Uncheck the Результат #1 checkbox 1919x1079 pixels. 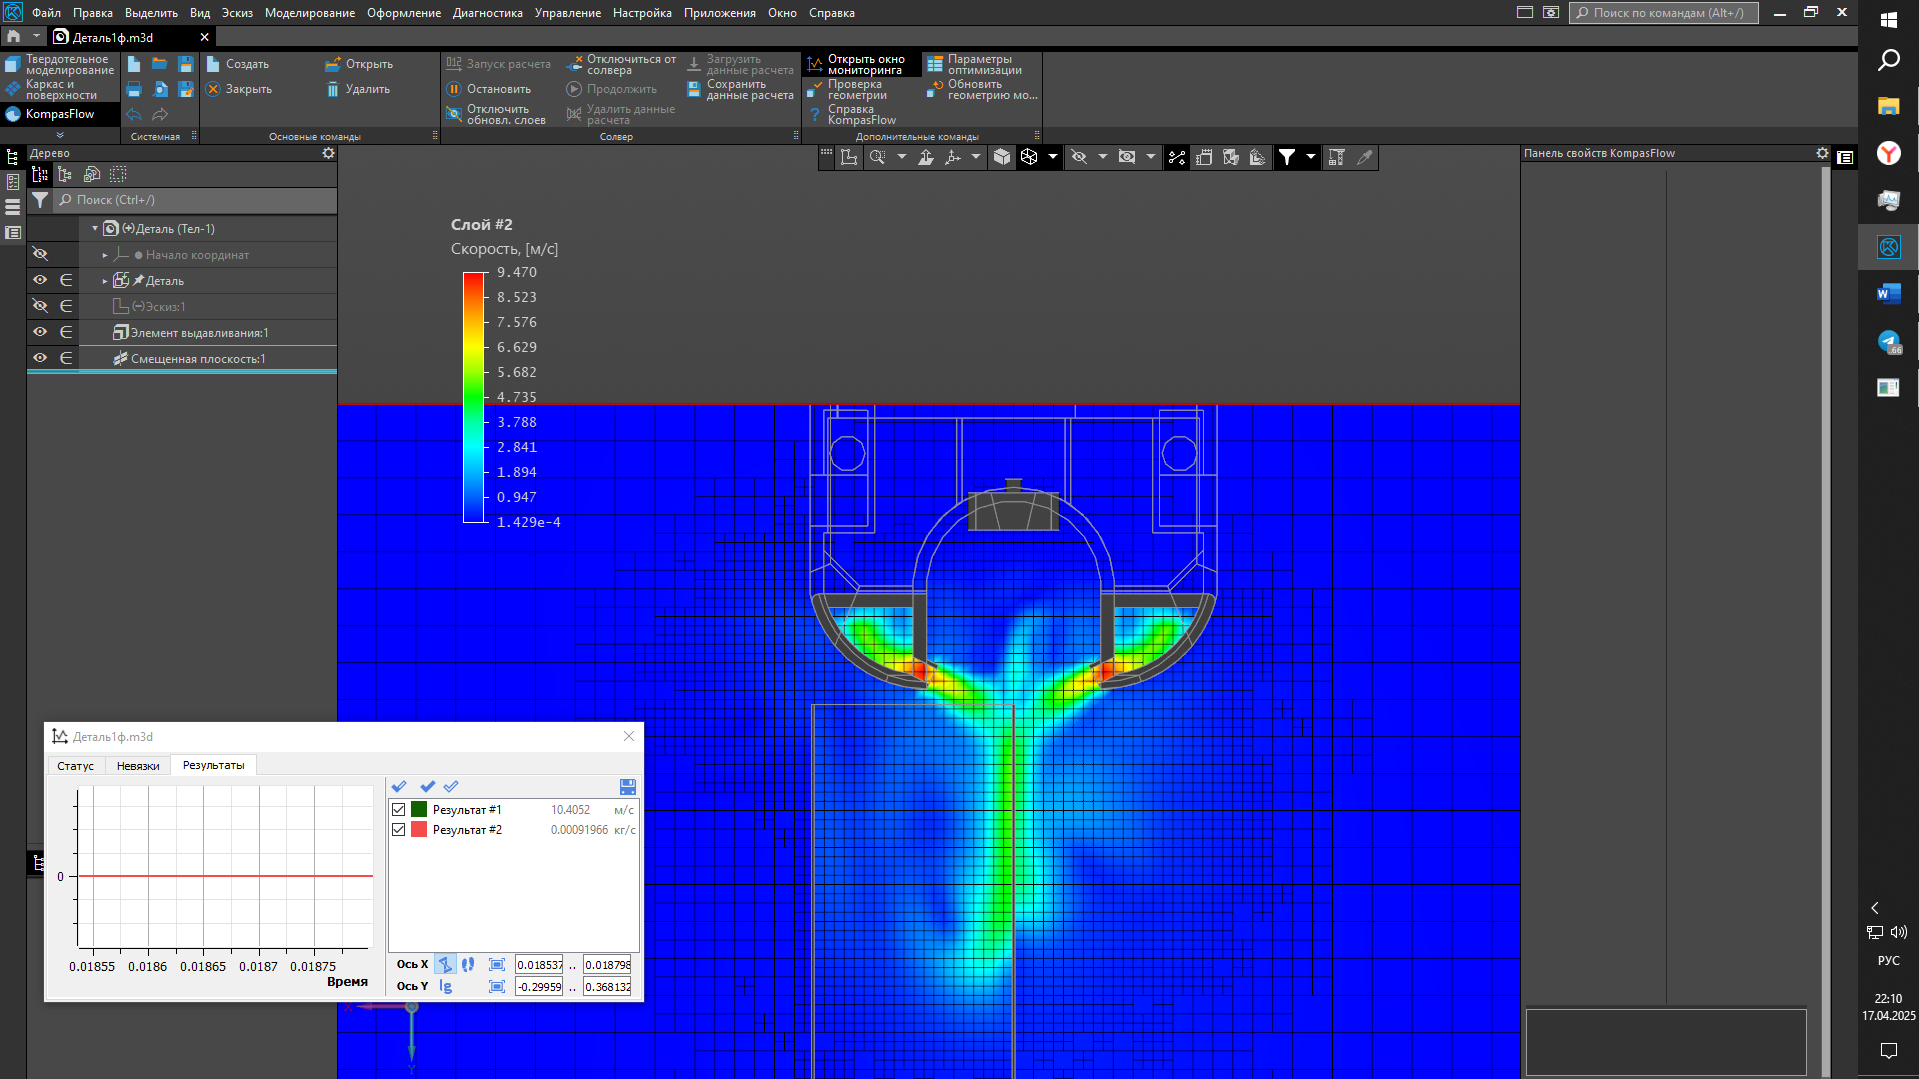(399, 810)
